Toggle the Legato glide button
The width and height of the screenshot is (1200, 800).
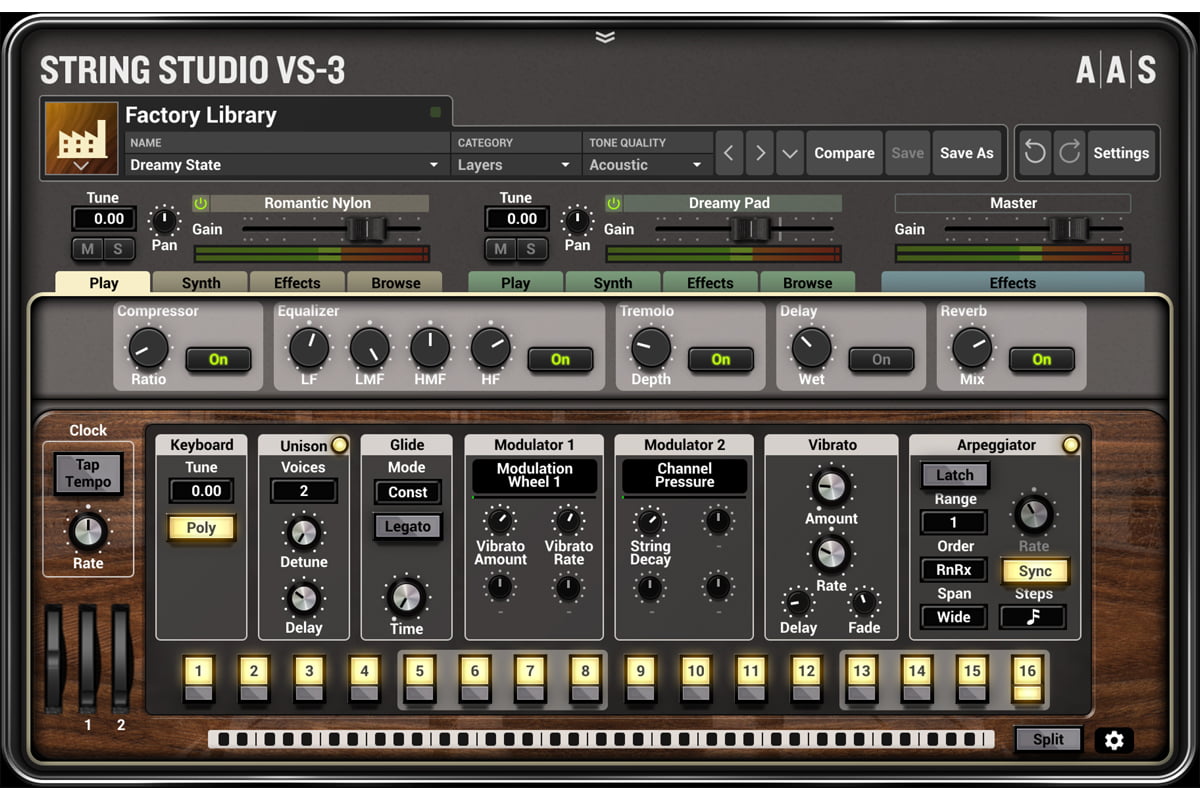(x=408, y=526)
